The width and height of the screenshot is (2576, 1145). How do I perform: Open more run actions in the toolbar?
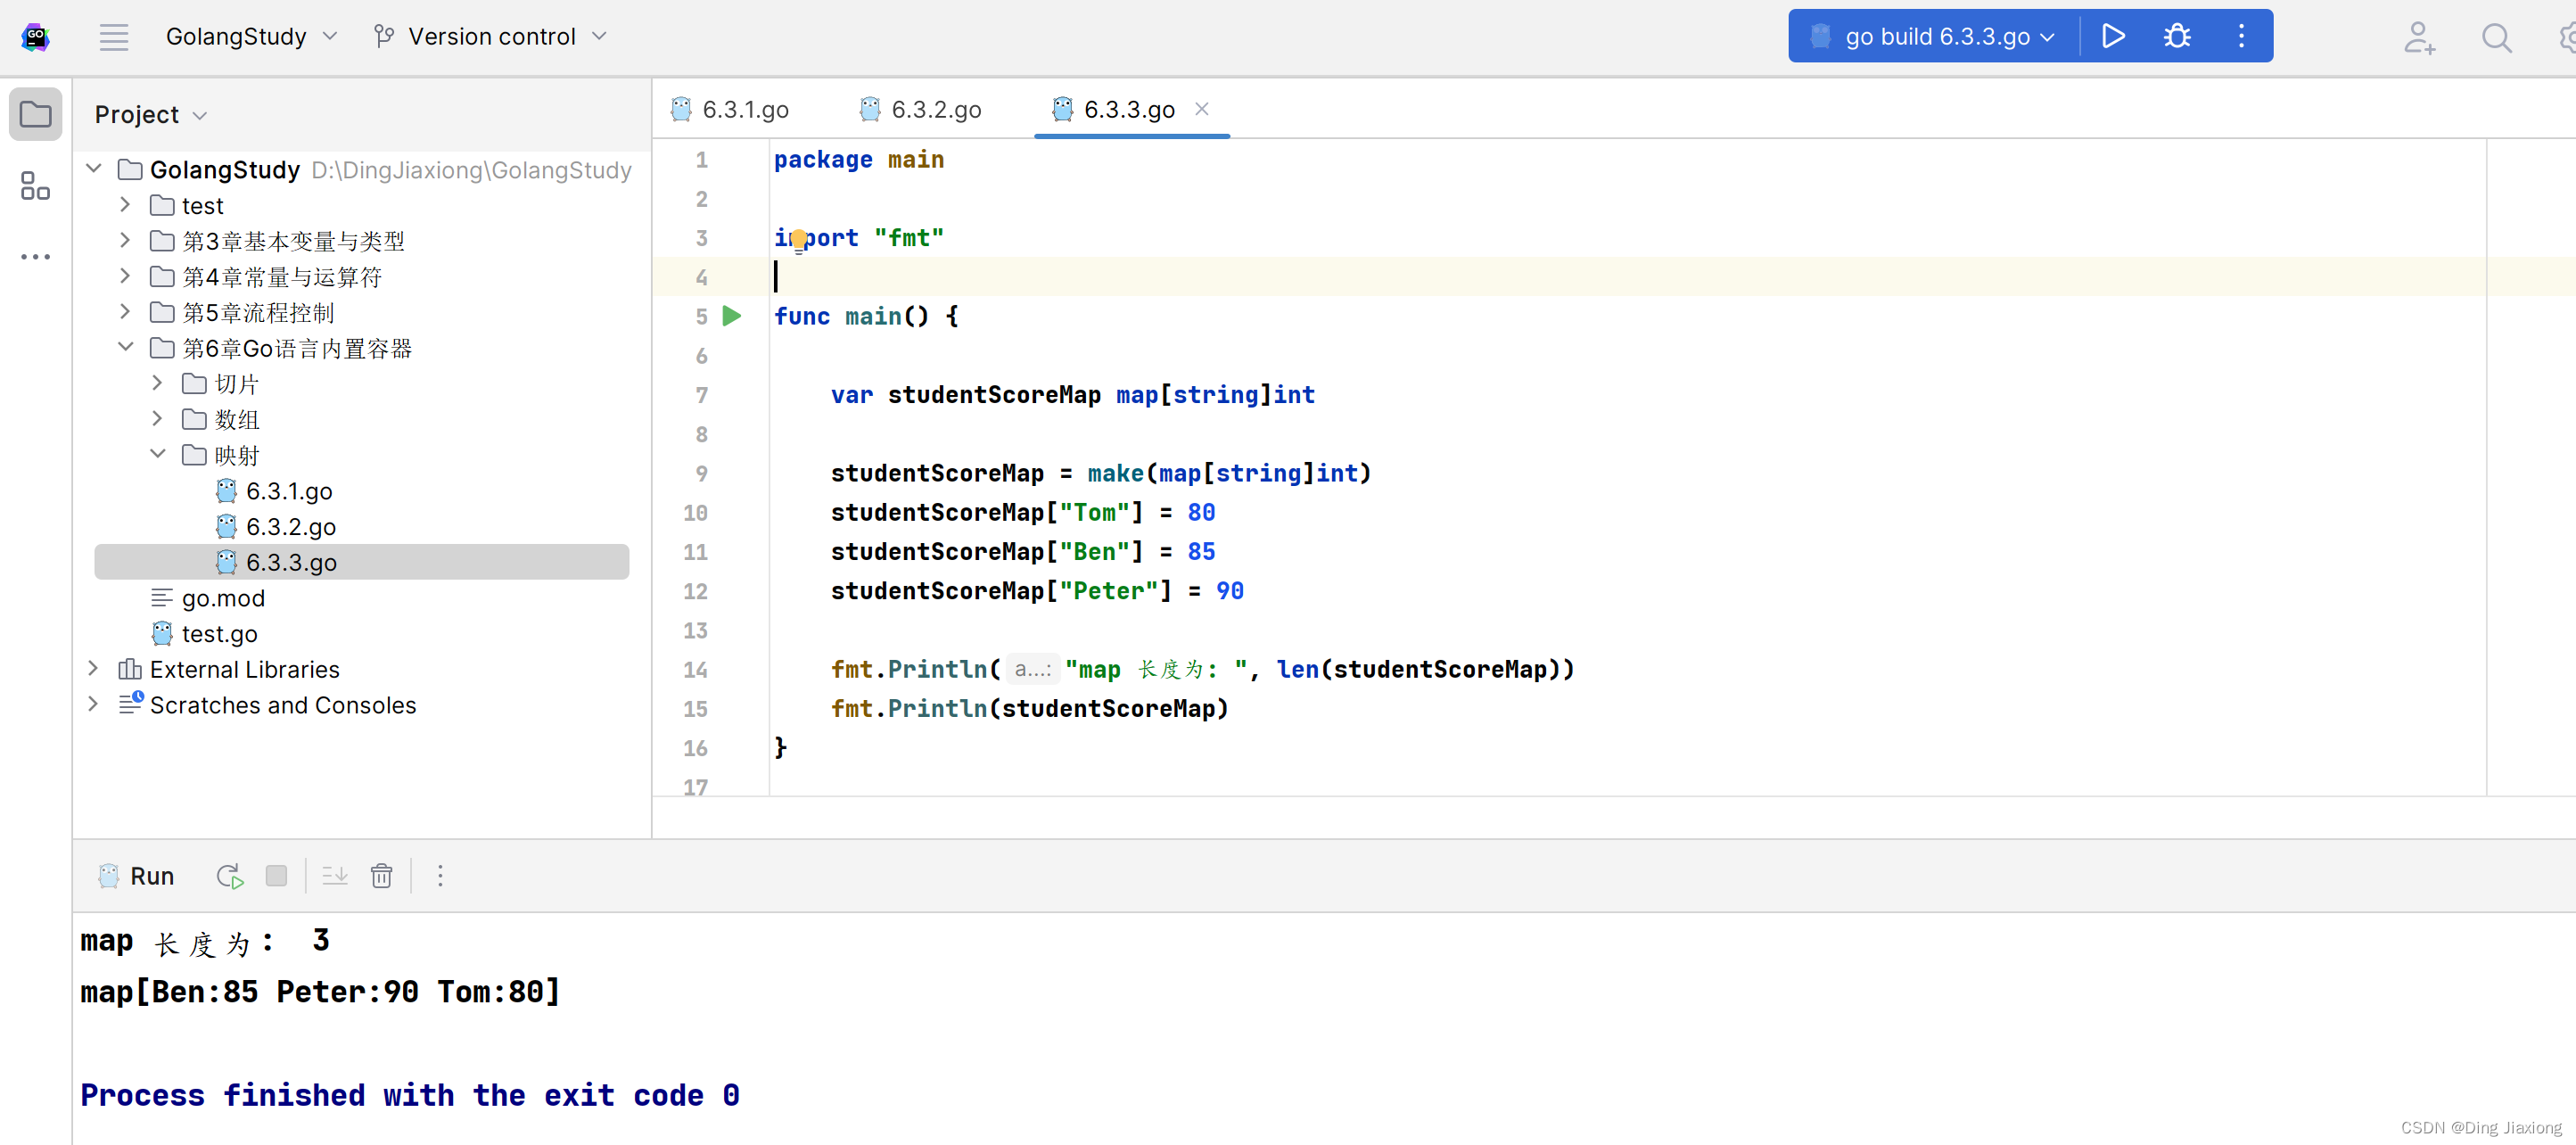point(2240,37)
